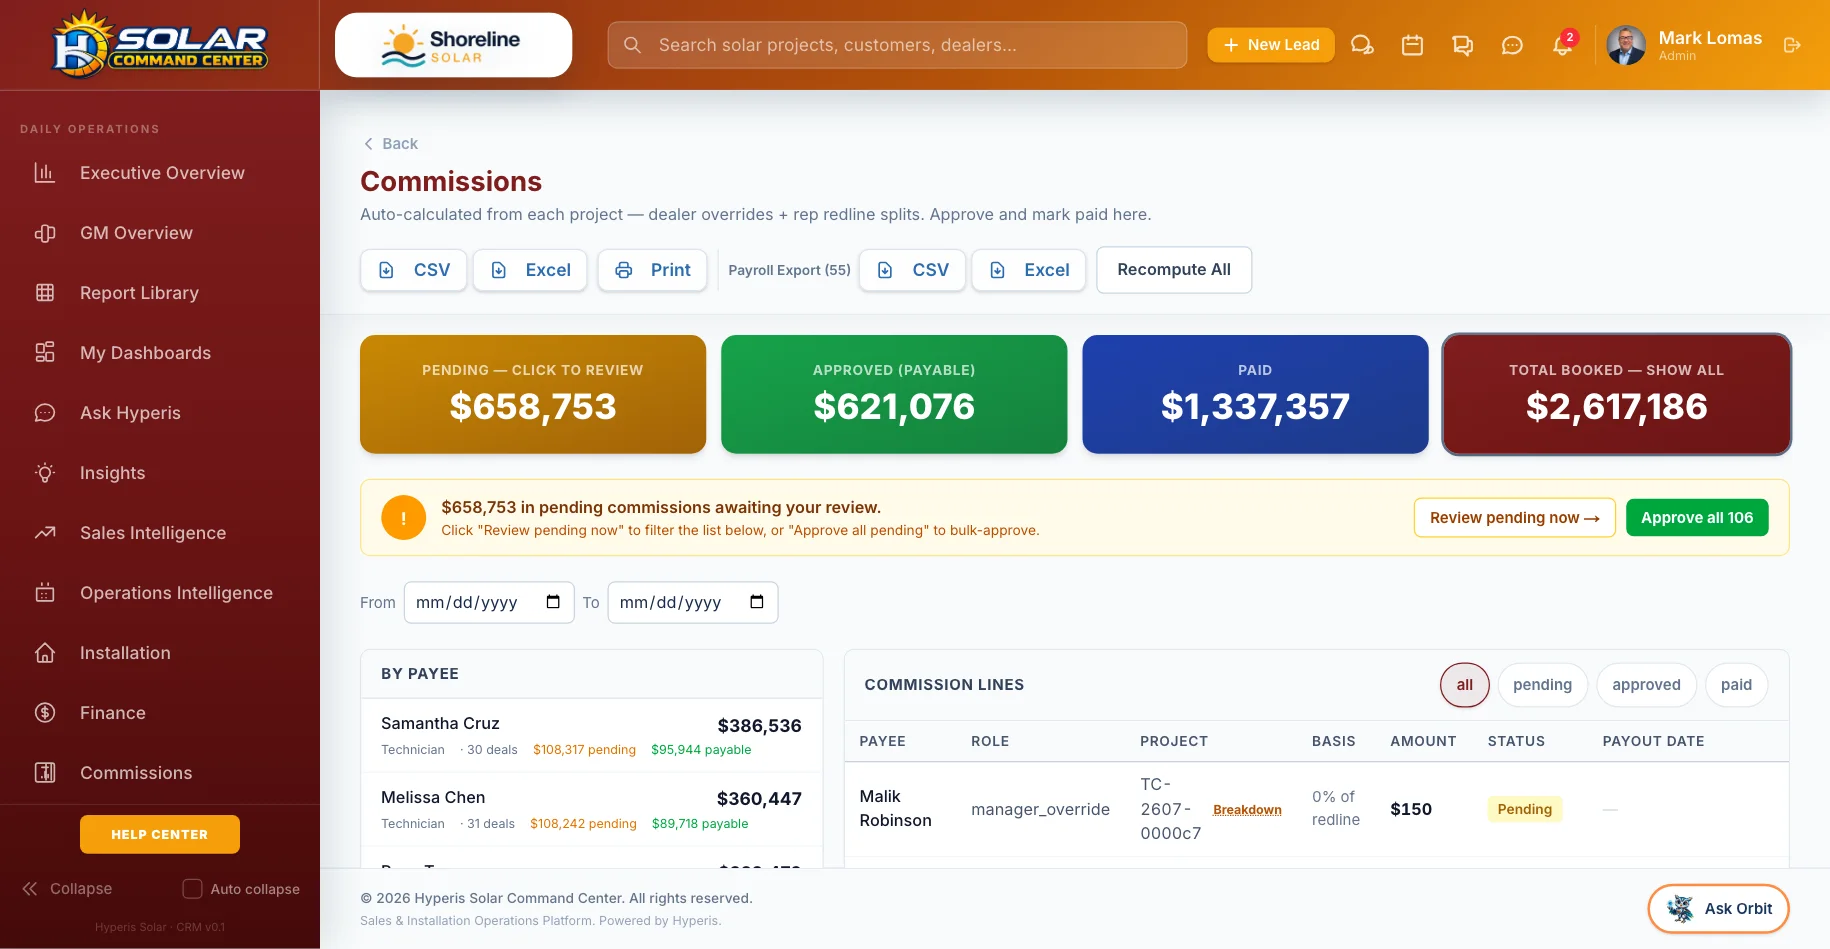Open the Total Booked show all card
Viewport: 1830px width, 949px height.
tap(1616, 394)
